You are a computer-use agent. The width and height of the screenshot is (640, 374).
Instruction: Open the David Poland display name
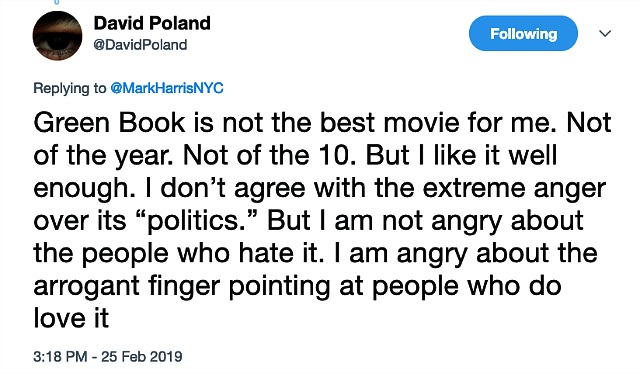(152, 23)
